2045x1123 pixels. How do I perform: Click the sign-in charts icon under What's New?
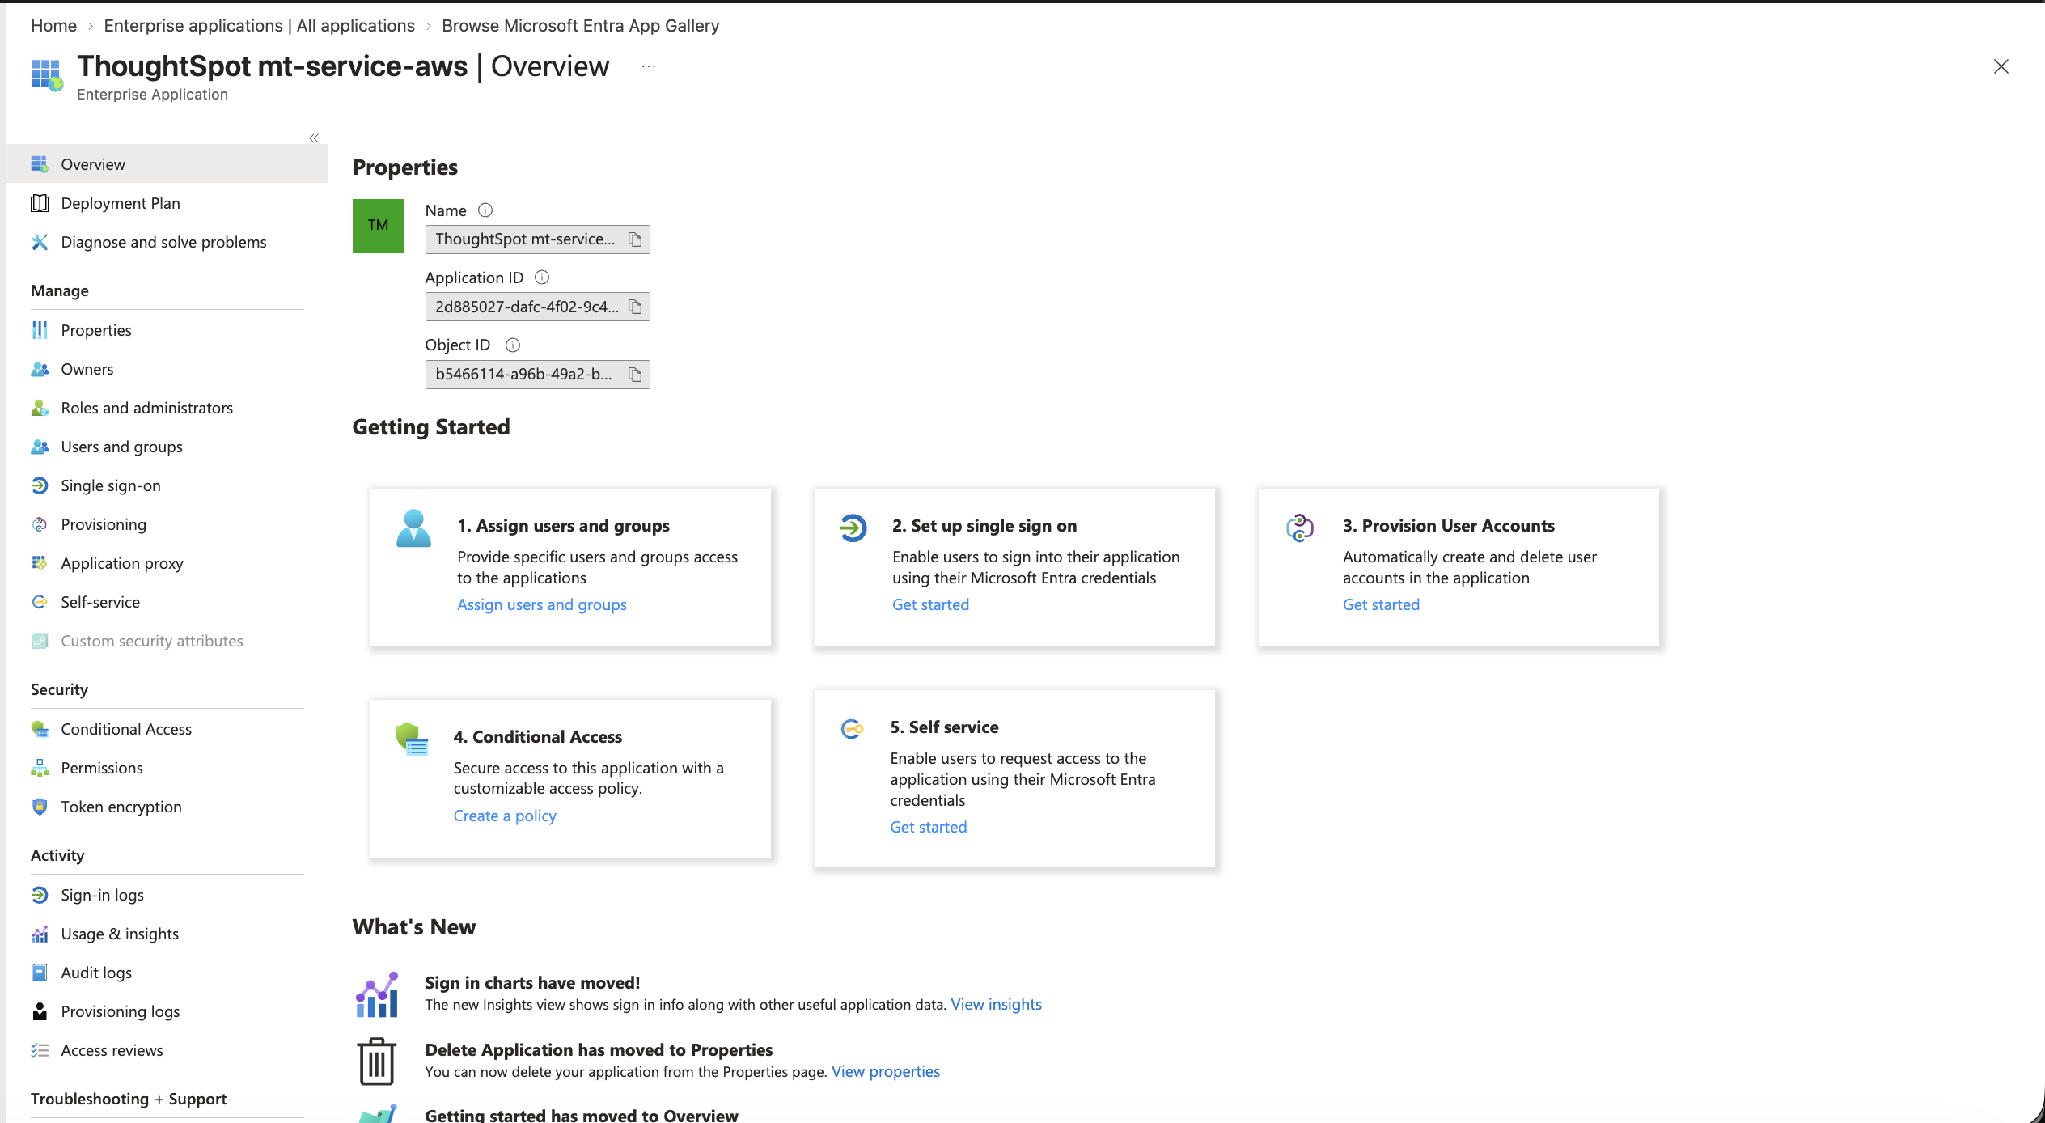[377, 995]
